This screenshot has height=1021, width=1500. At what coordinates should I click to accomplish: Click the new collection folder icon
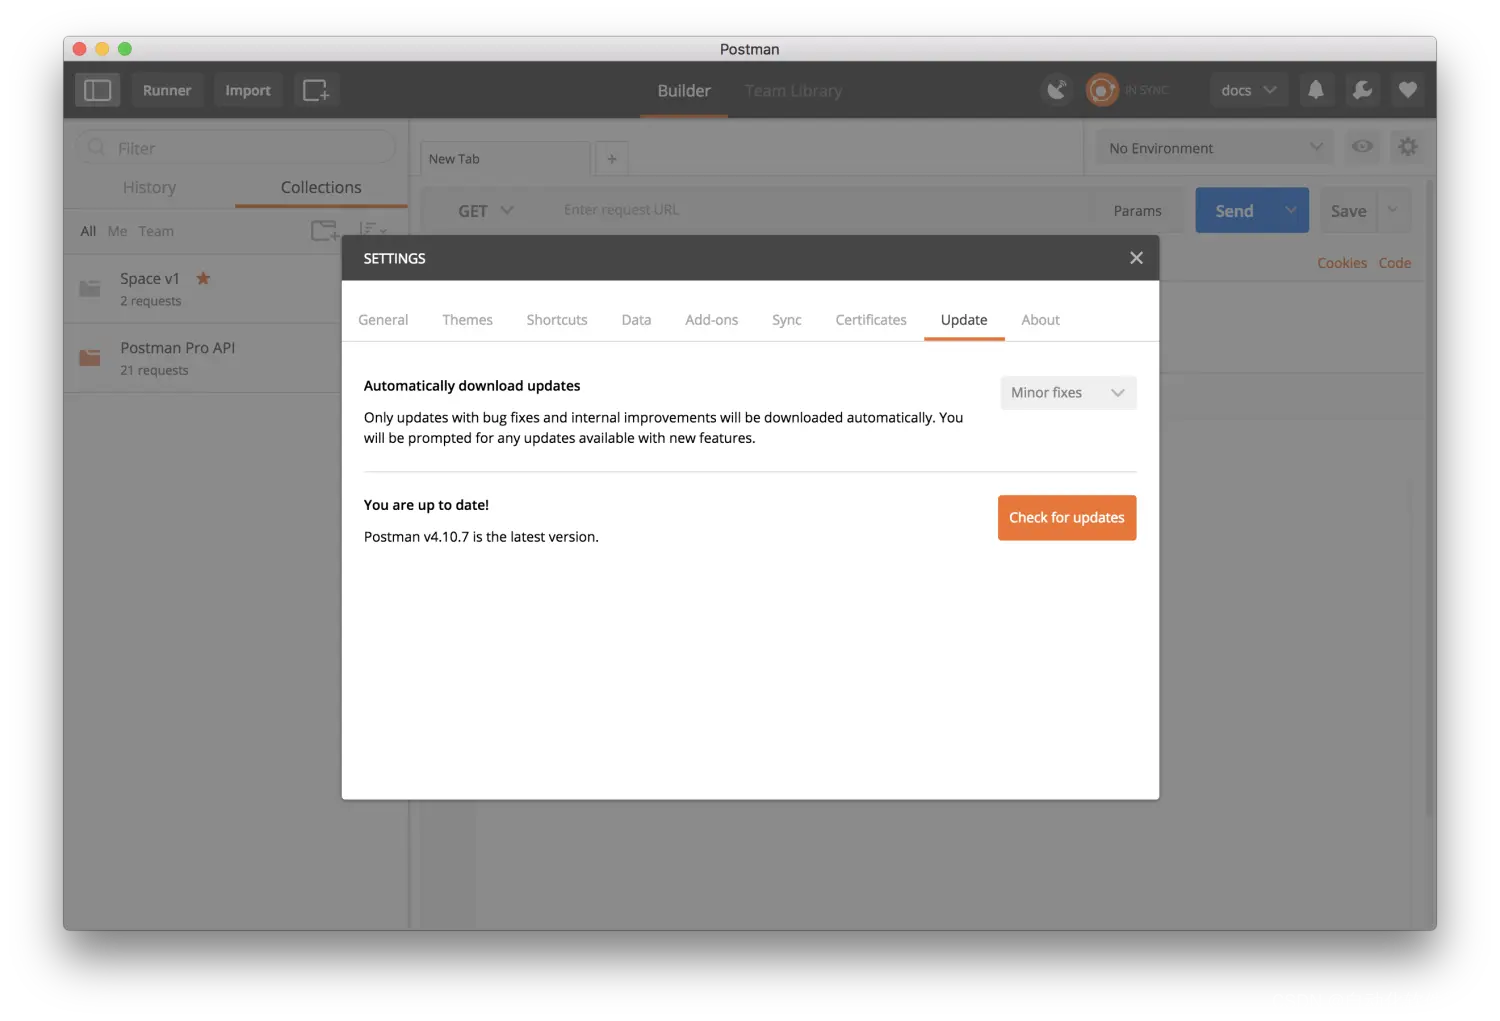point(324,231)
